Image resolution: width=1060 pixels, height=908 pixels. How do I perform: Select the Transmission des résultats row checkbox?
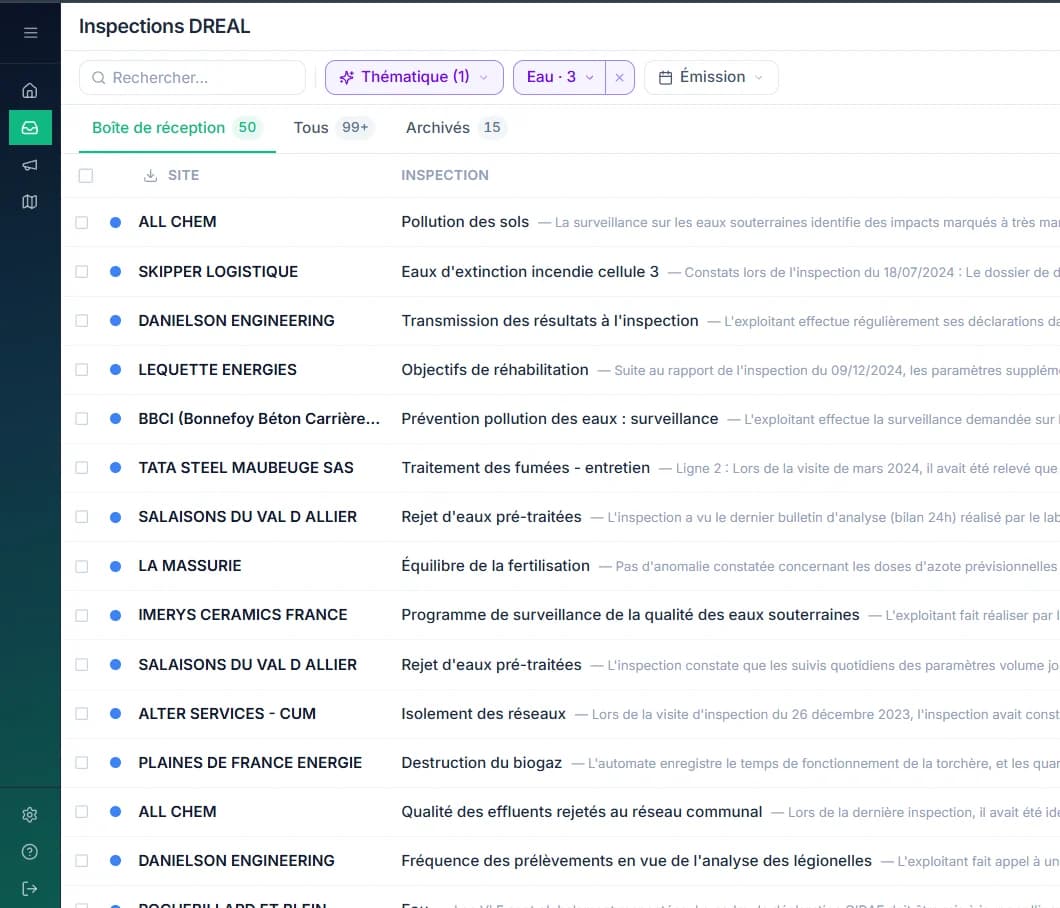[82, 320]
